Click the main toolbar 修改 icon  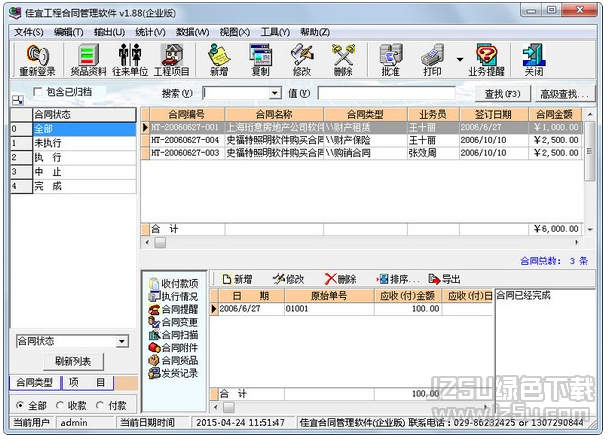[x=302, y=60]
